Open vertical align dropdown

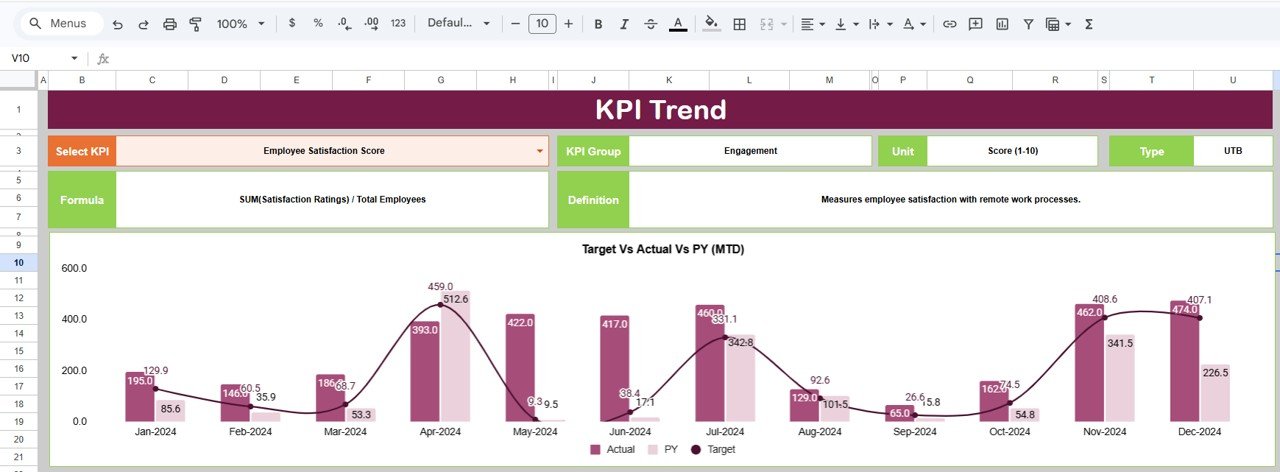pyautogui.click(x=846, y=23)
